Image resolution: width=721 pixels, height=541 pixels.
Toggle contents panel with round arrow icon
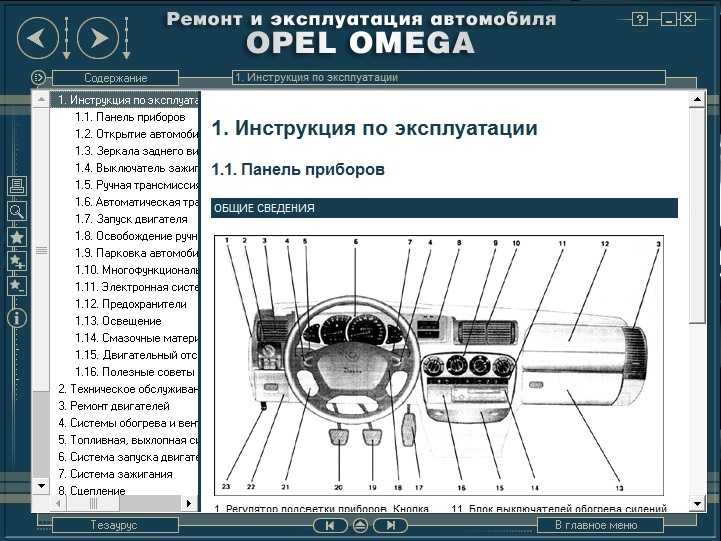39,77
